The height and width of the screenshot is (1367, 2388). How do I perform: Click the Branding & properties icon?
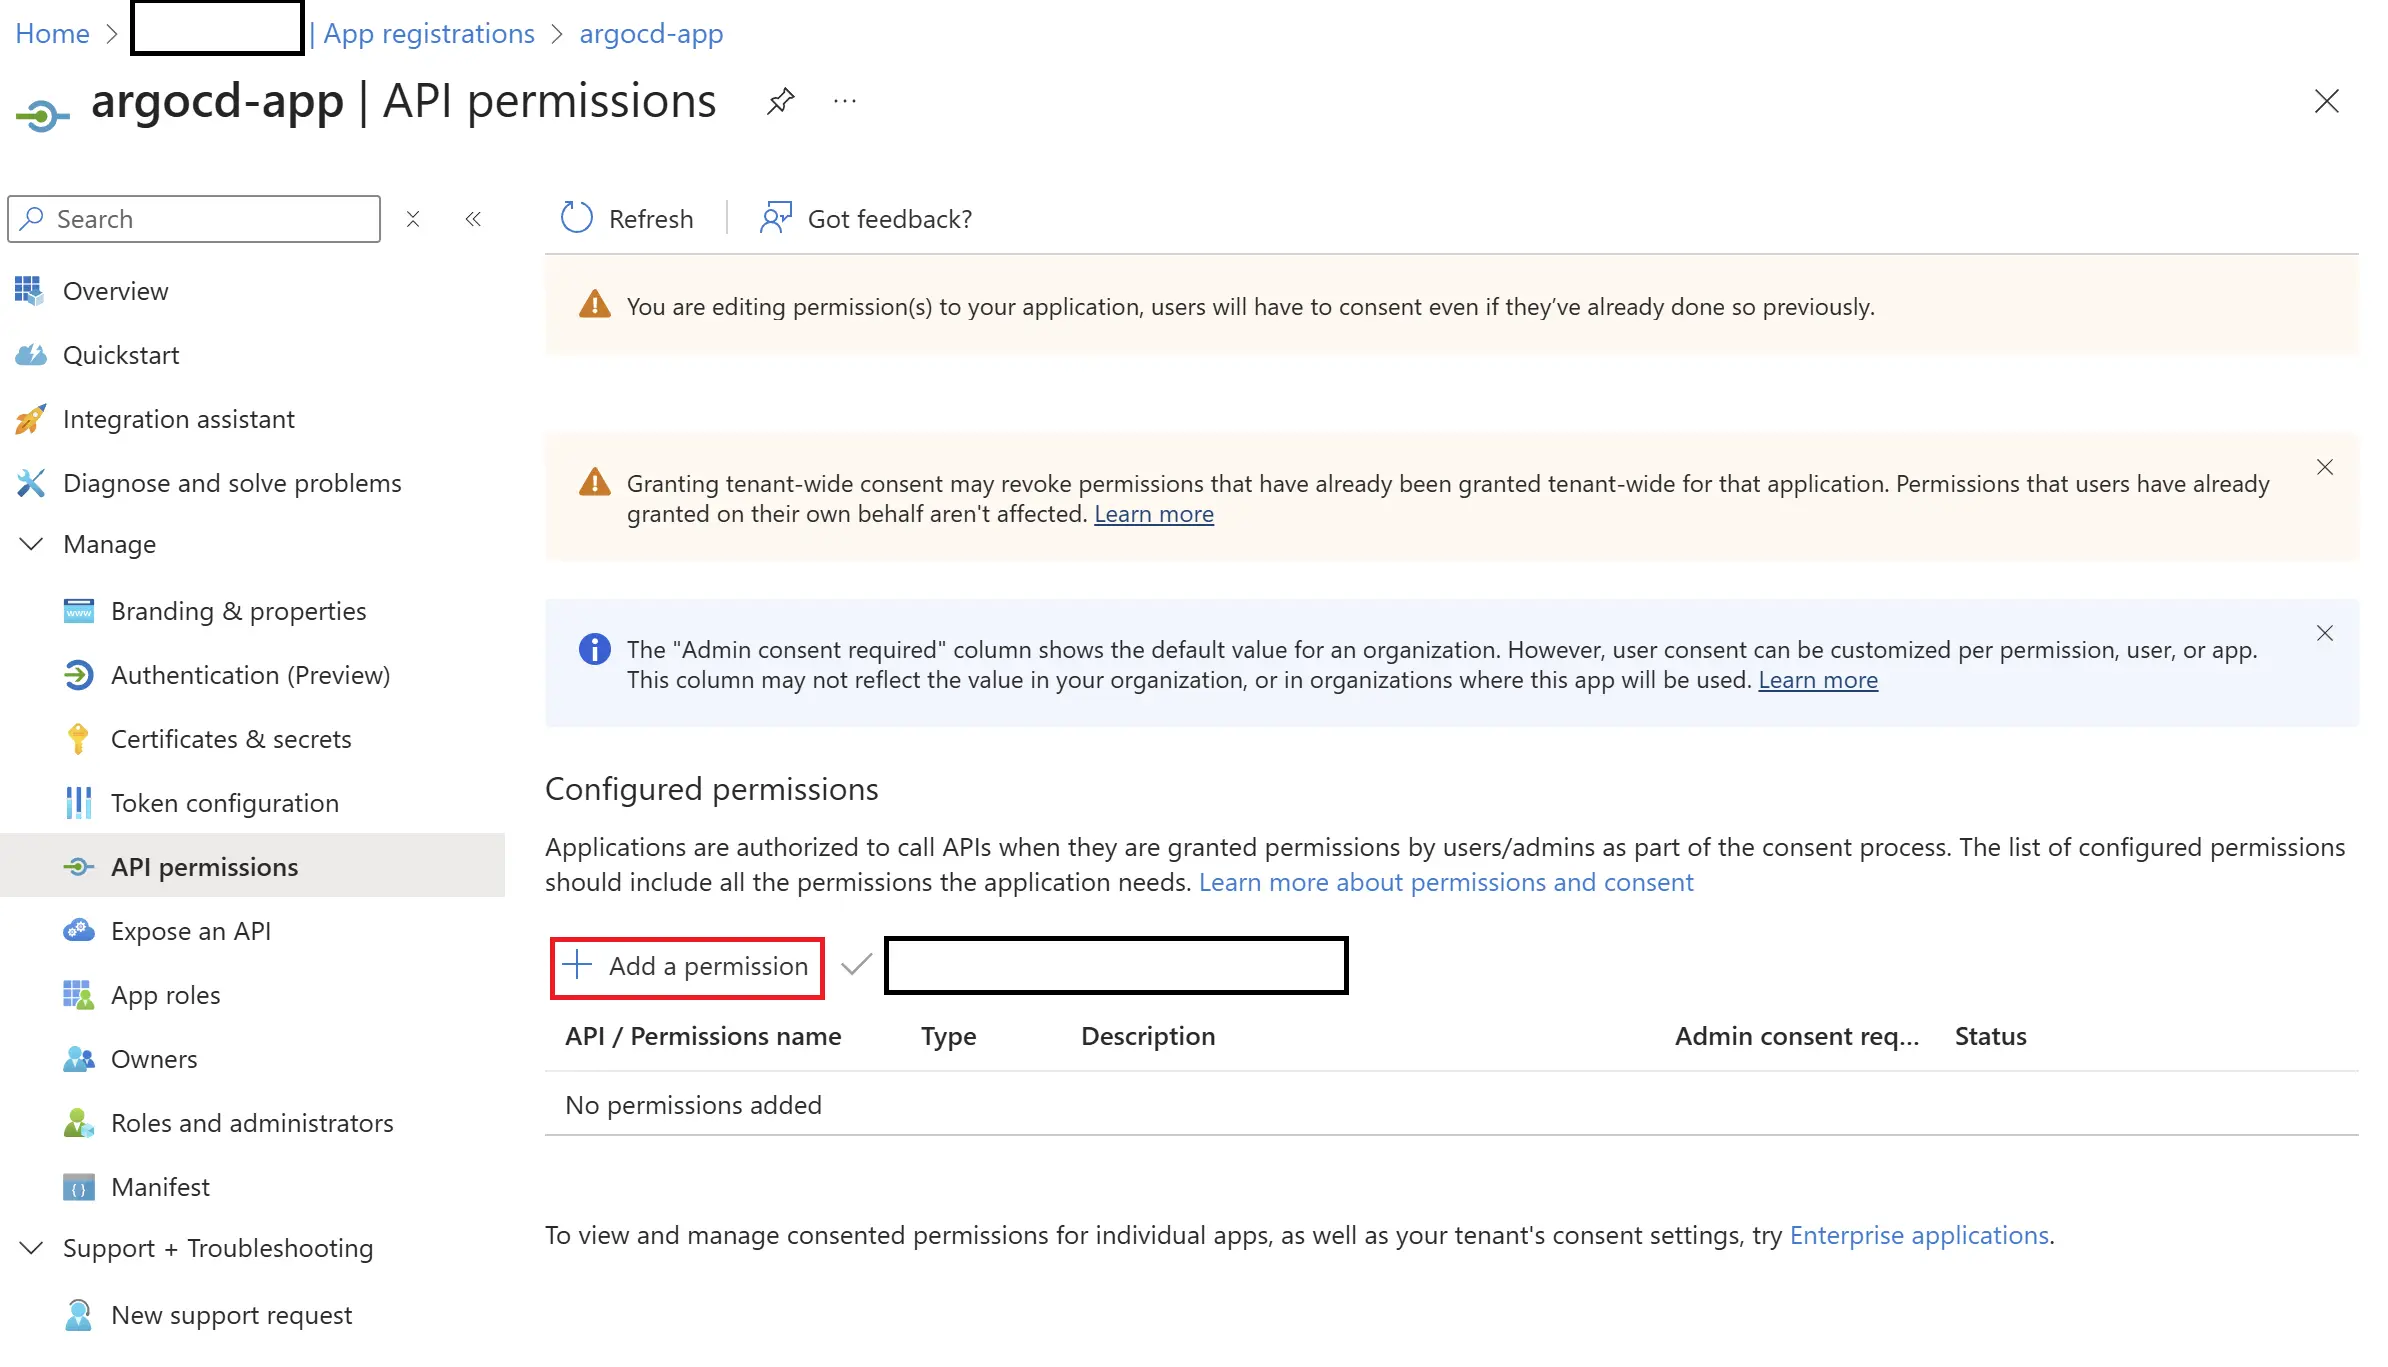coord(78,611)
